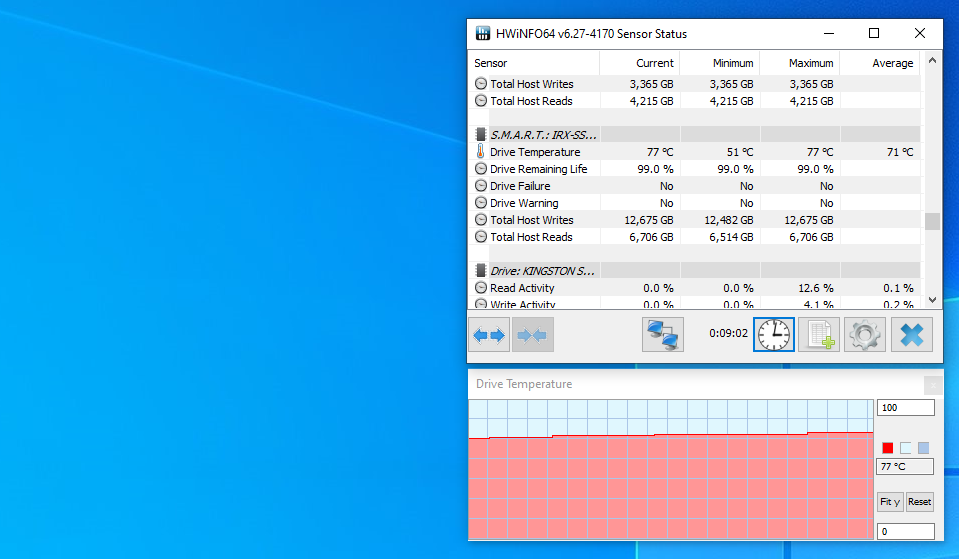Click the 12.6 % maximum read activity value

click(x=816, y=287)
